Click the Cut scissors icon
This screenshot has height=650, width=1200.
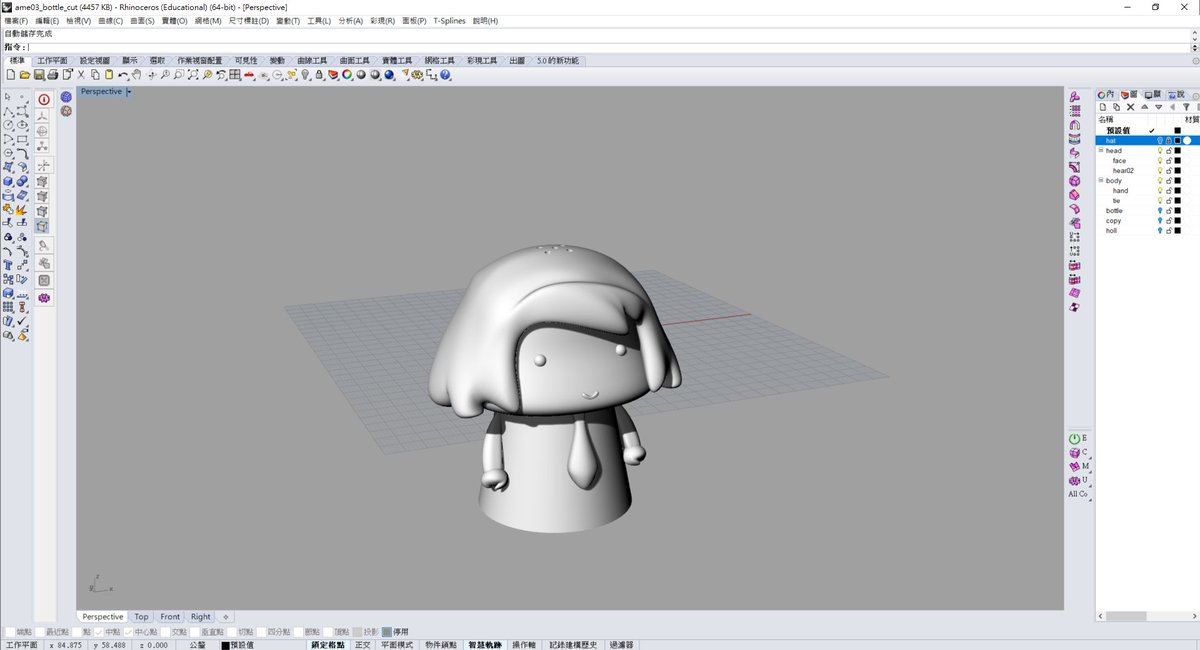point(81,74)
